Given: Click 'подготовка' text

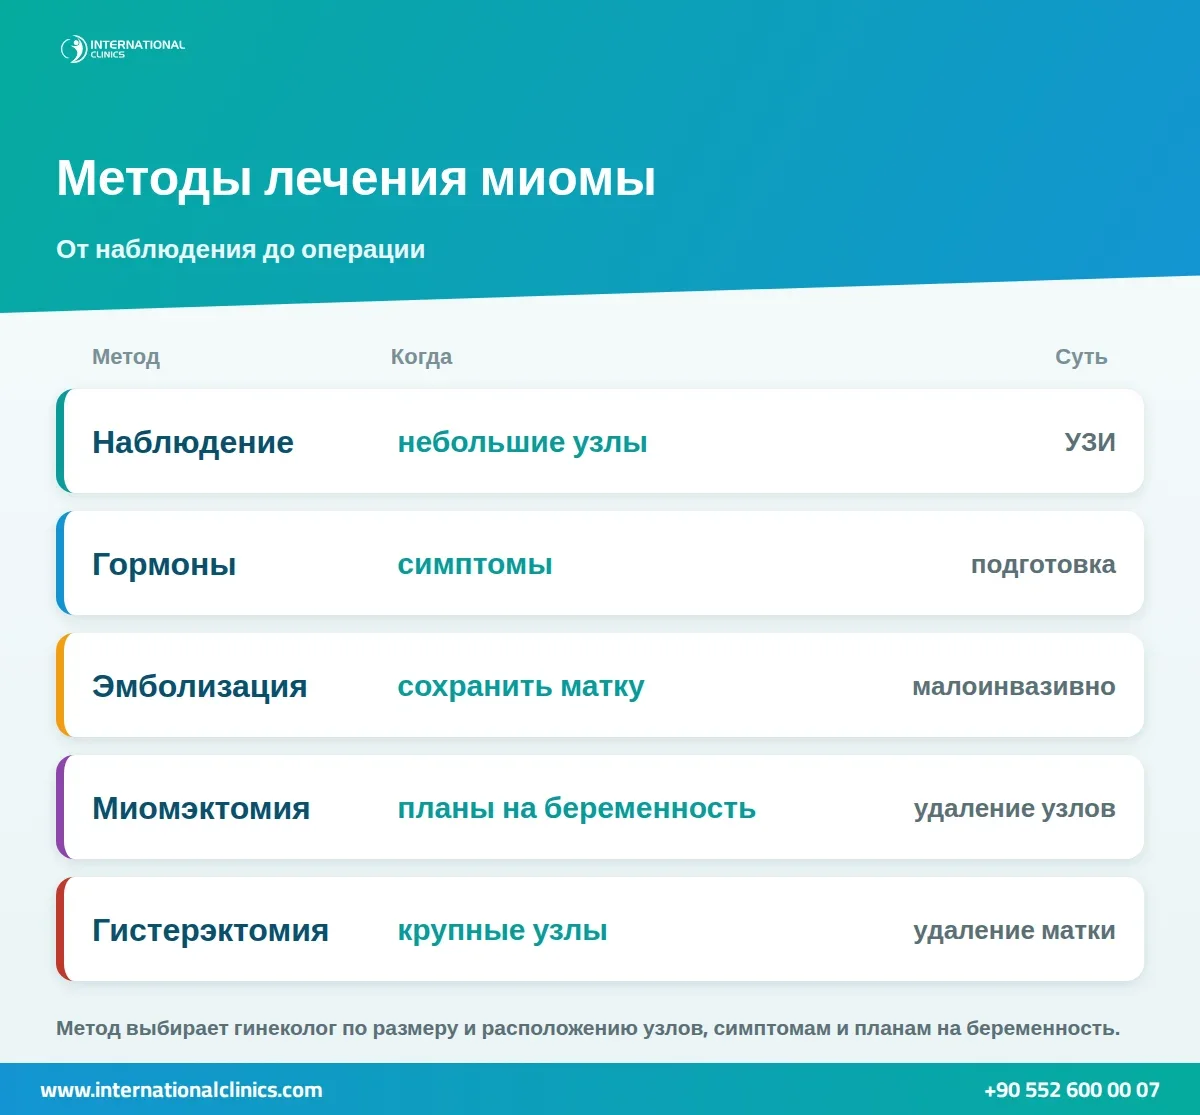Looking at the screenshot, I should coord(1043,564).
